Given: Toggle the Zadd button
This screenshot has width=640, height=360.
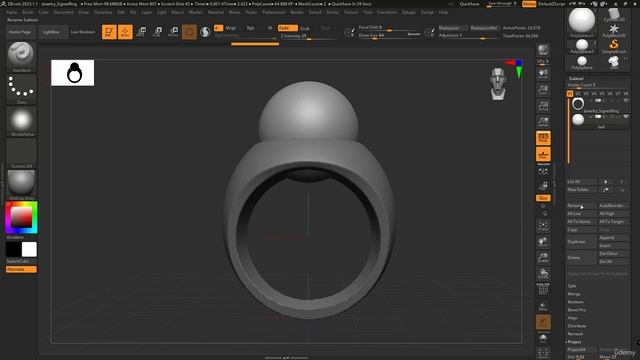Looking at the screenshot, I should (287, 28).
